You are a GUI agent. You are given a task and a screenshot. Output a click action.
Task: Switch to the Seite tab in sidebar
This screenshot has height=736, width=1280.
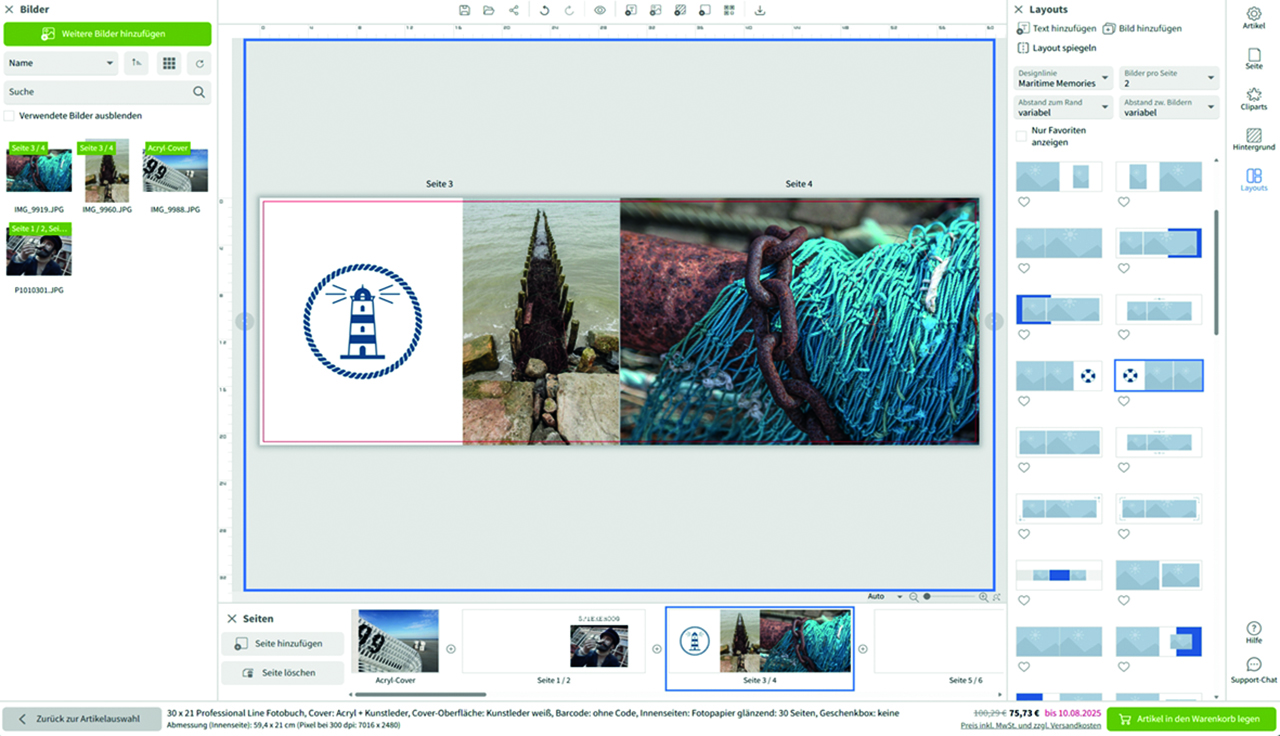pos(1253,58)
